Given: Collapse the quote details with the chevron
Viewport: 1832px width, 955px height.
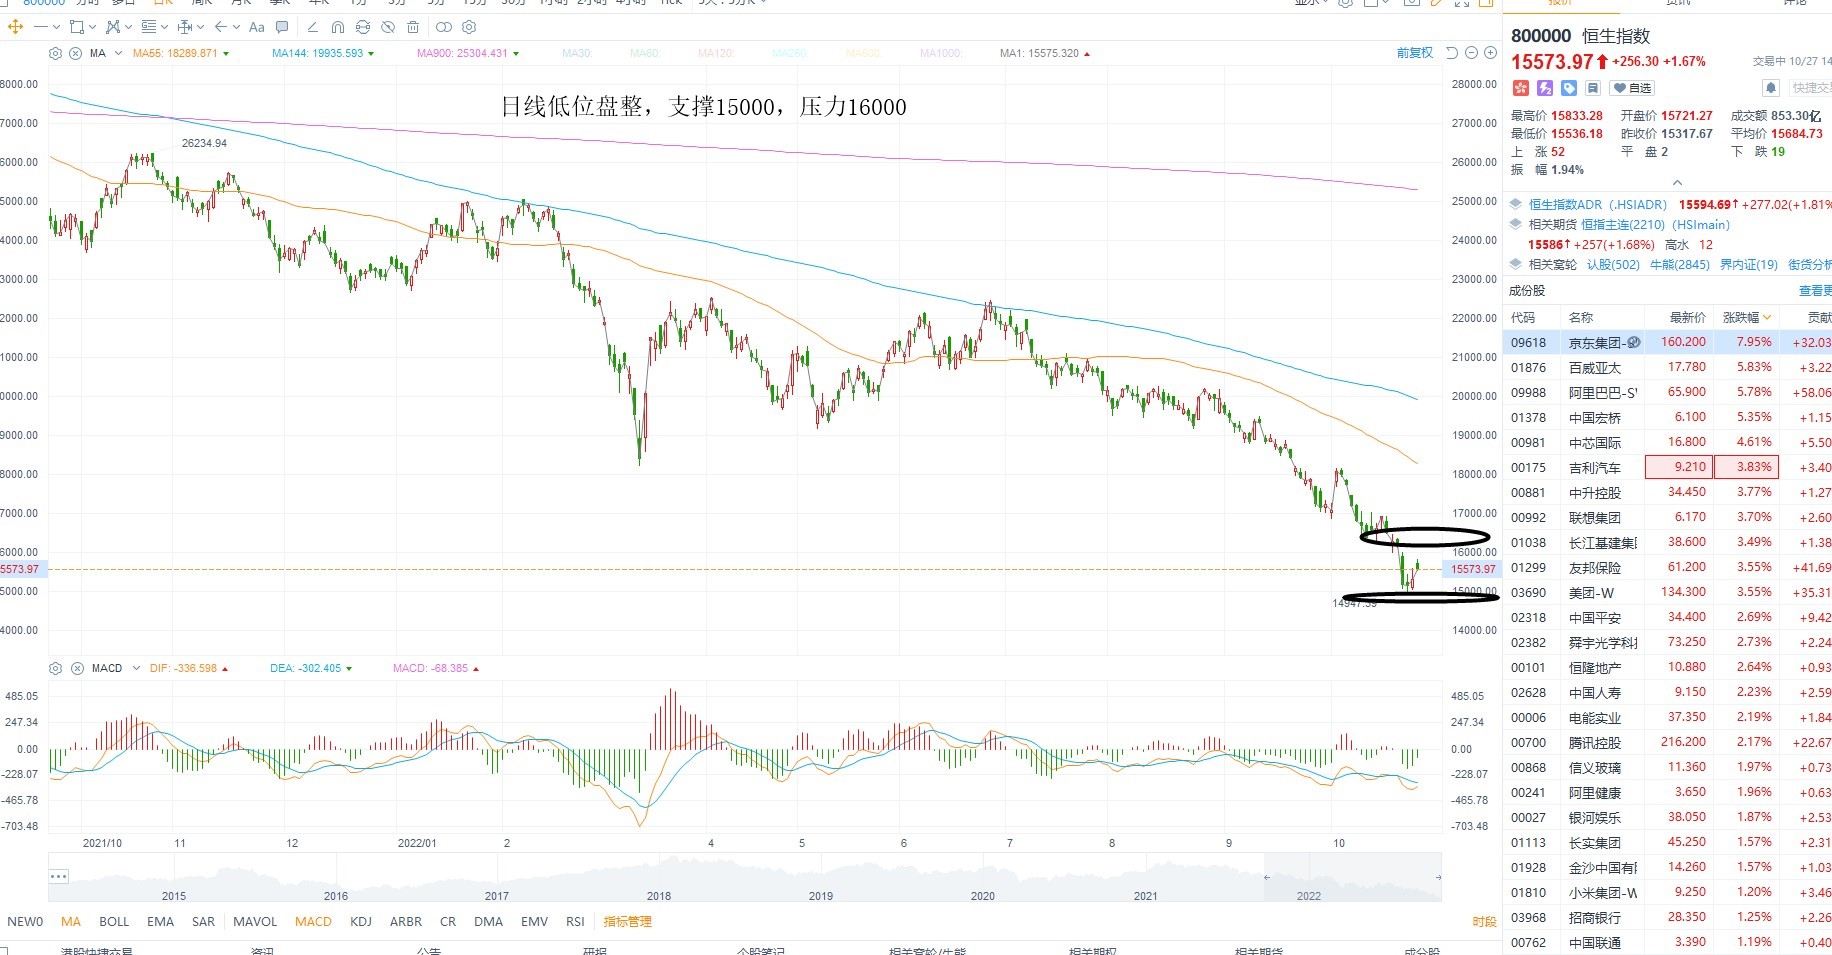Looking at the screenshot, I should coord(1677,183).
